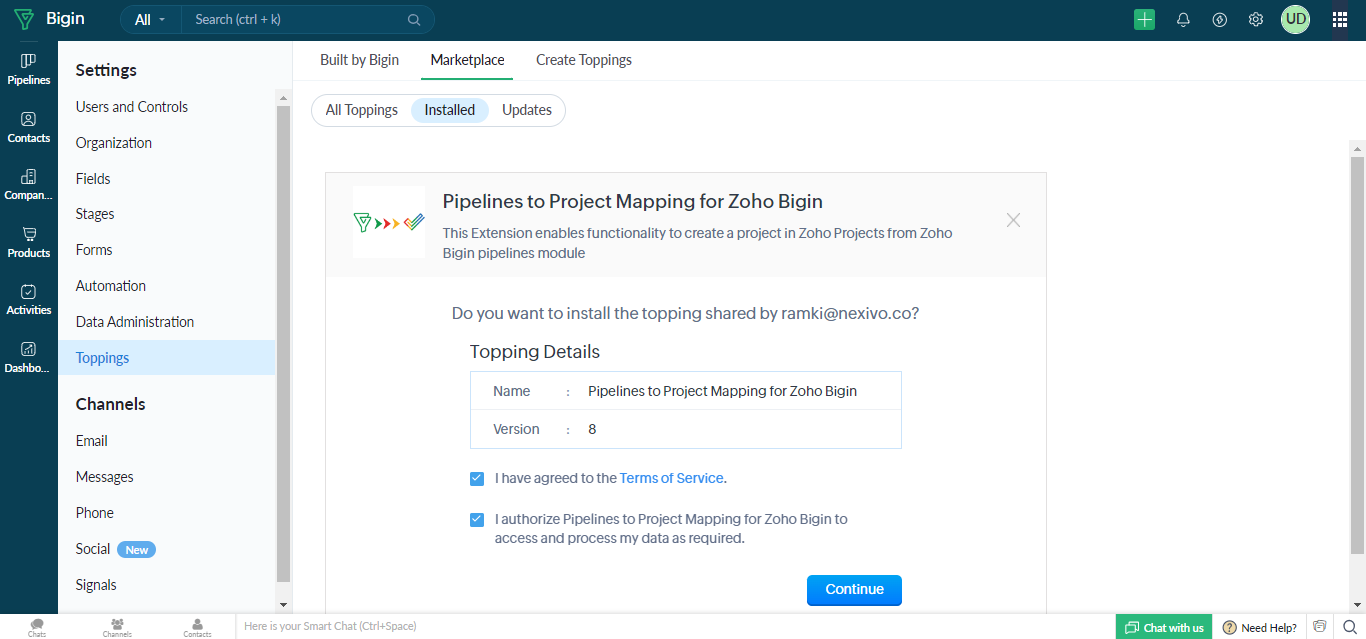Open Email channel settings
Image resolution: width=1366 pixels, height=639 pixels.
pyautogui.click(x=92, y=441)
